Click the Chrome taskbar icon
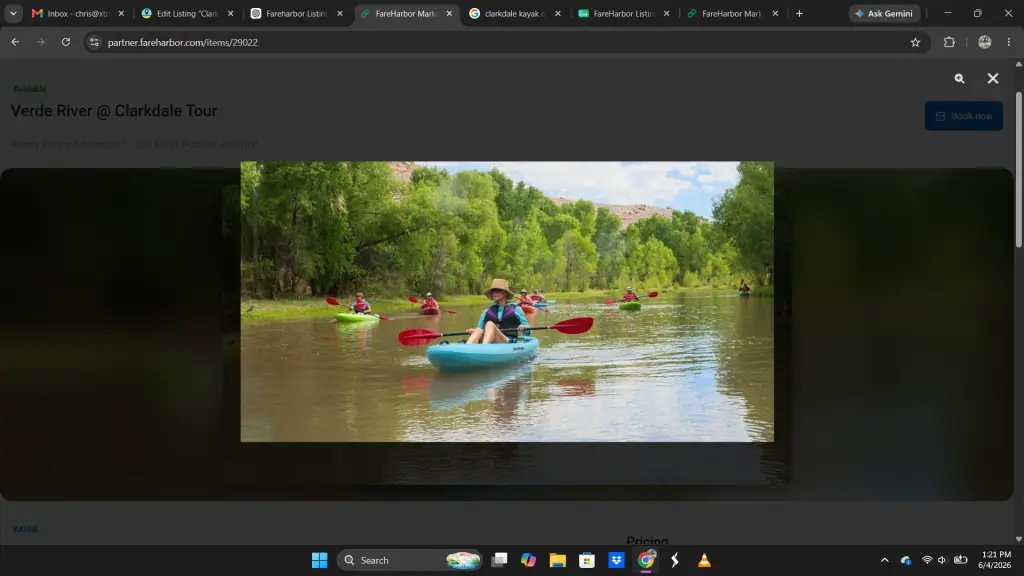The width and height of the screenshot is (1024, 576). pos(646,560)
